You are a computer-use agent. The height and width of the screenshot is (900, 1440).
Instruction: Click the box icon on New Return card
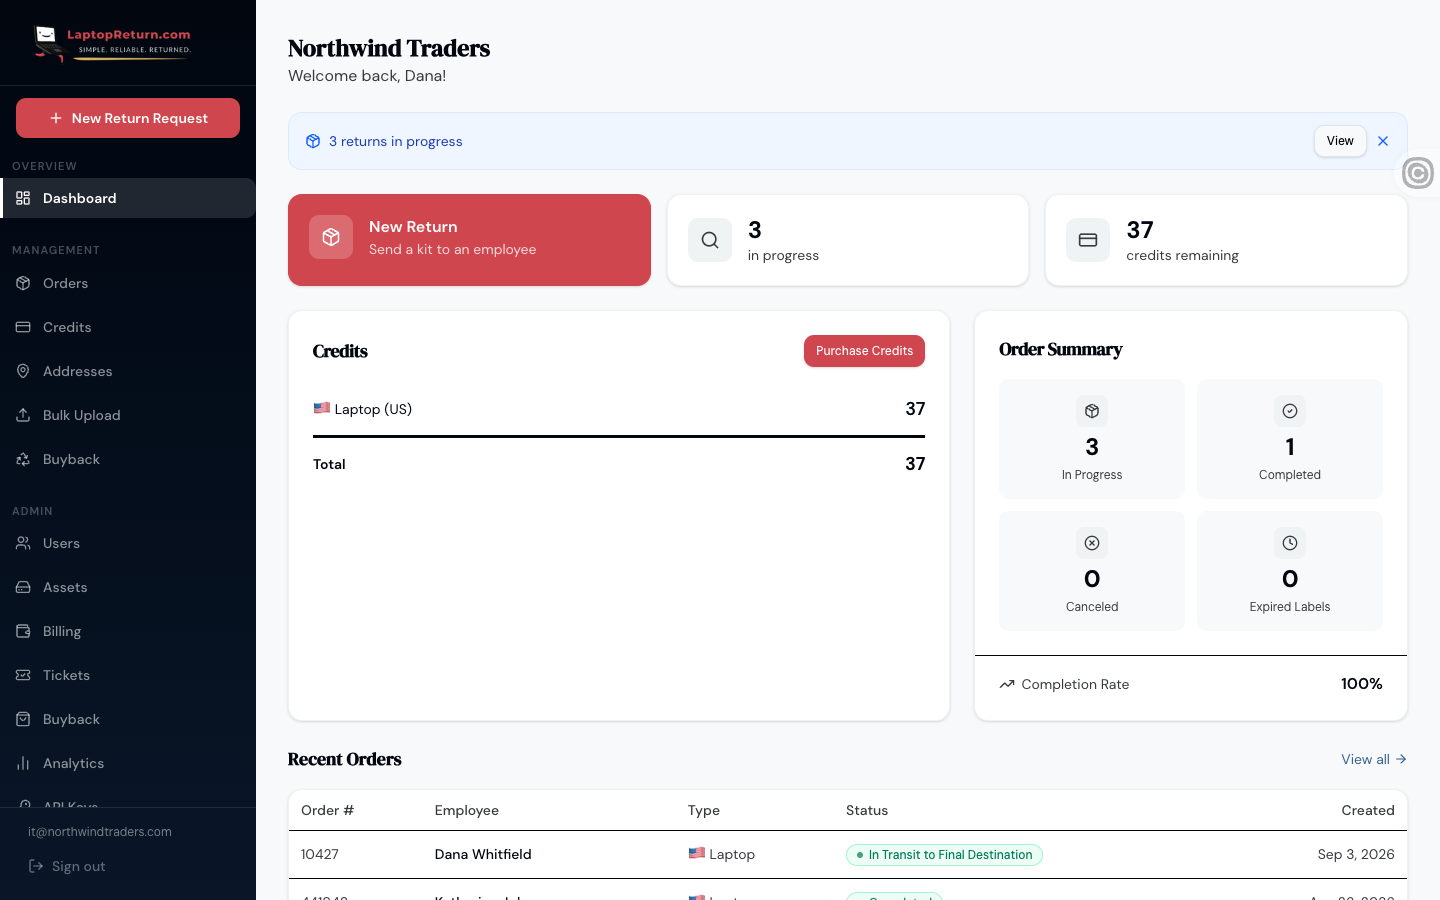click(x=331, y=237)
